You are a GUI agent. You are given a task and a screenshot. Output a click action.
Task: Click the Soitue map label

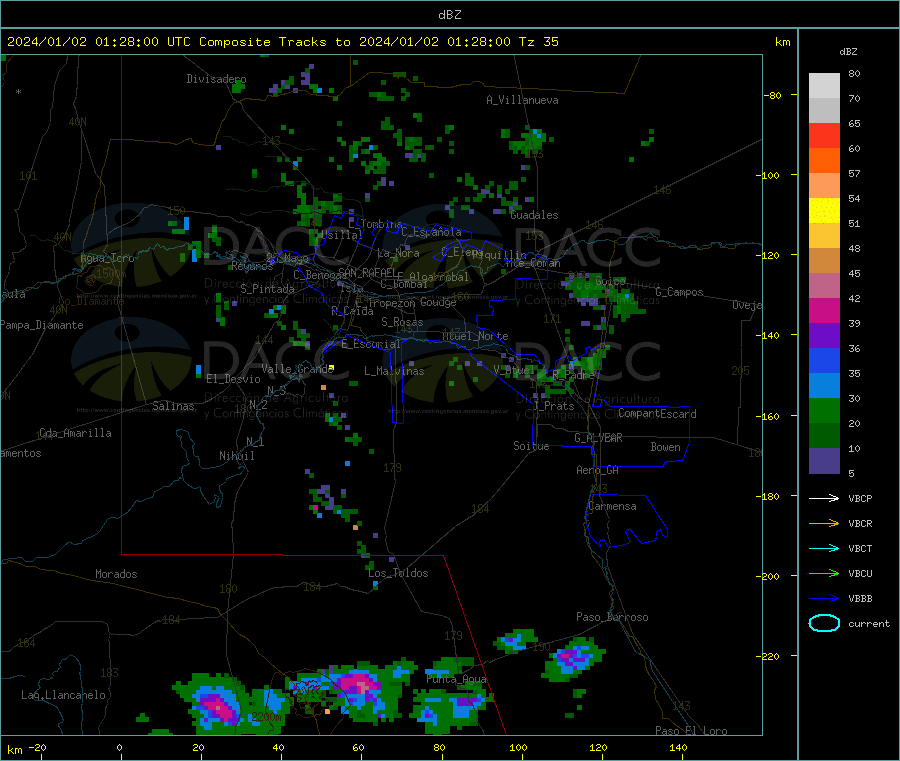(531, 446)
